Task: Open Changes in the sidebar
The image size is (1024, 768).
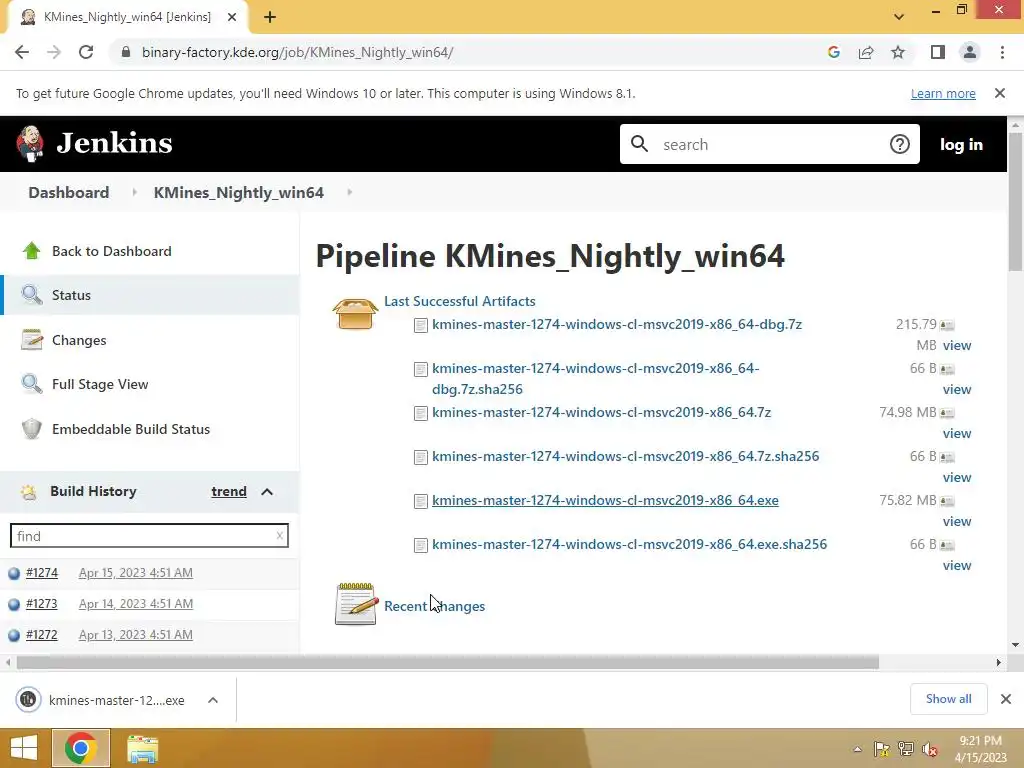Action: [79, 340]
